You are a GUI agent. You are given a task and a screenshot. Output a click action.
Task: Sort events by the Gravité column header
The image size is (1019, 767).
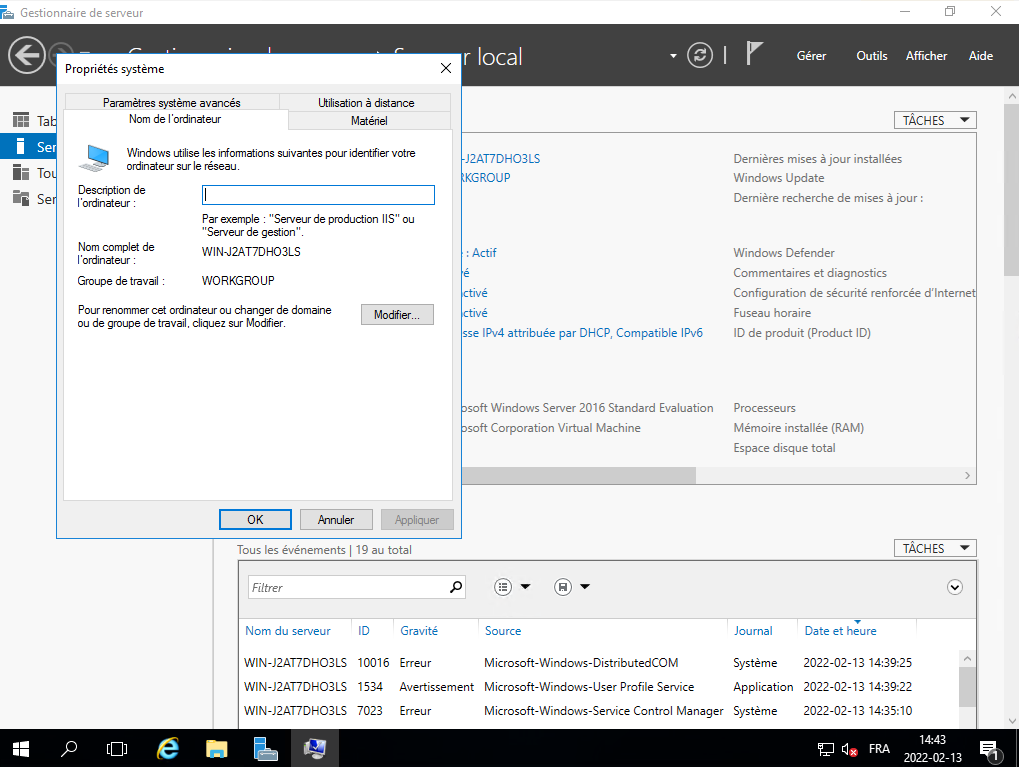(419, 630)
